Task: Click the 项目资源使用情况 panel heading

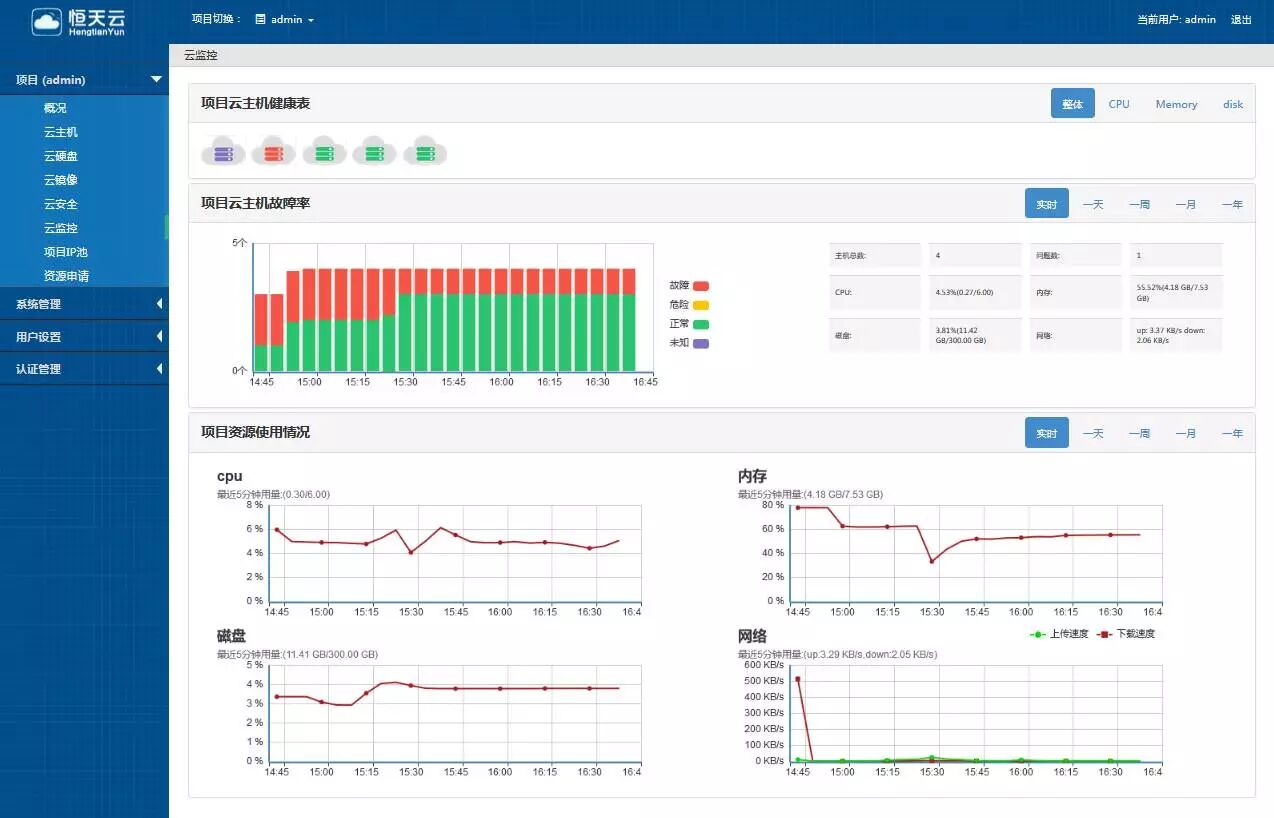Action: point(255,432)
